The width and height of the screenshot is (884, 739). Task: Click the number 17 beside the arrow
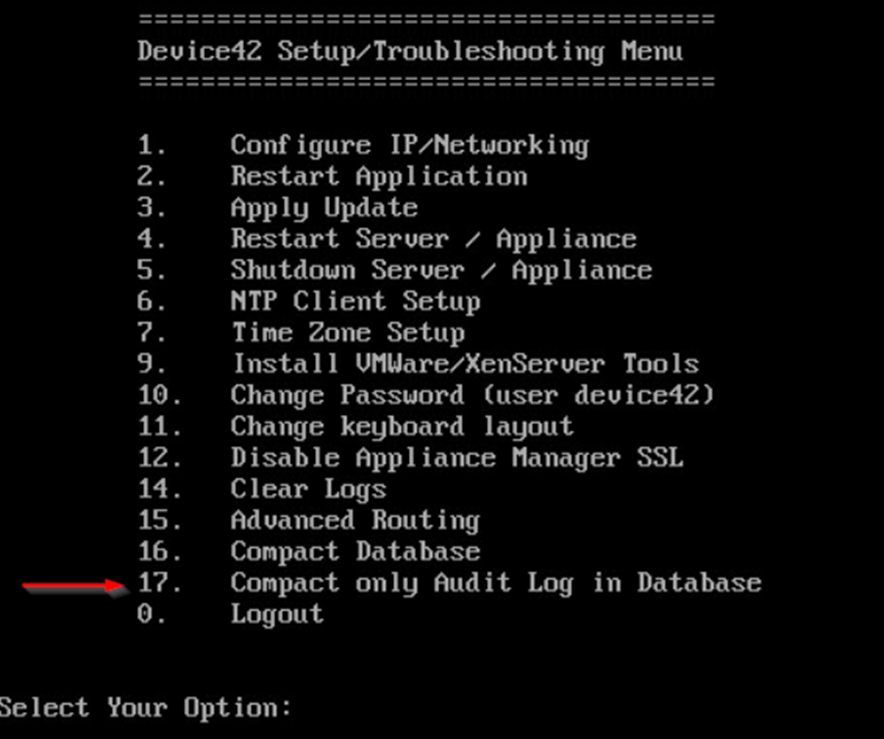[159, 582]
